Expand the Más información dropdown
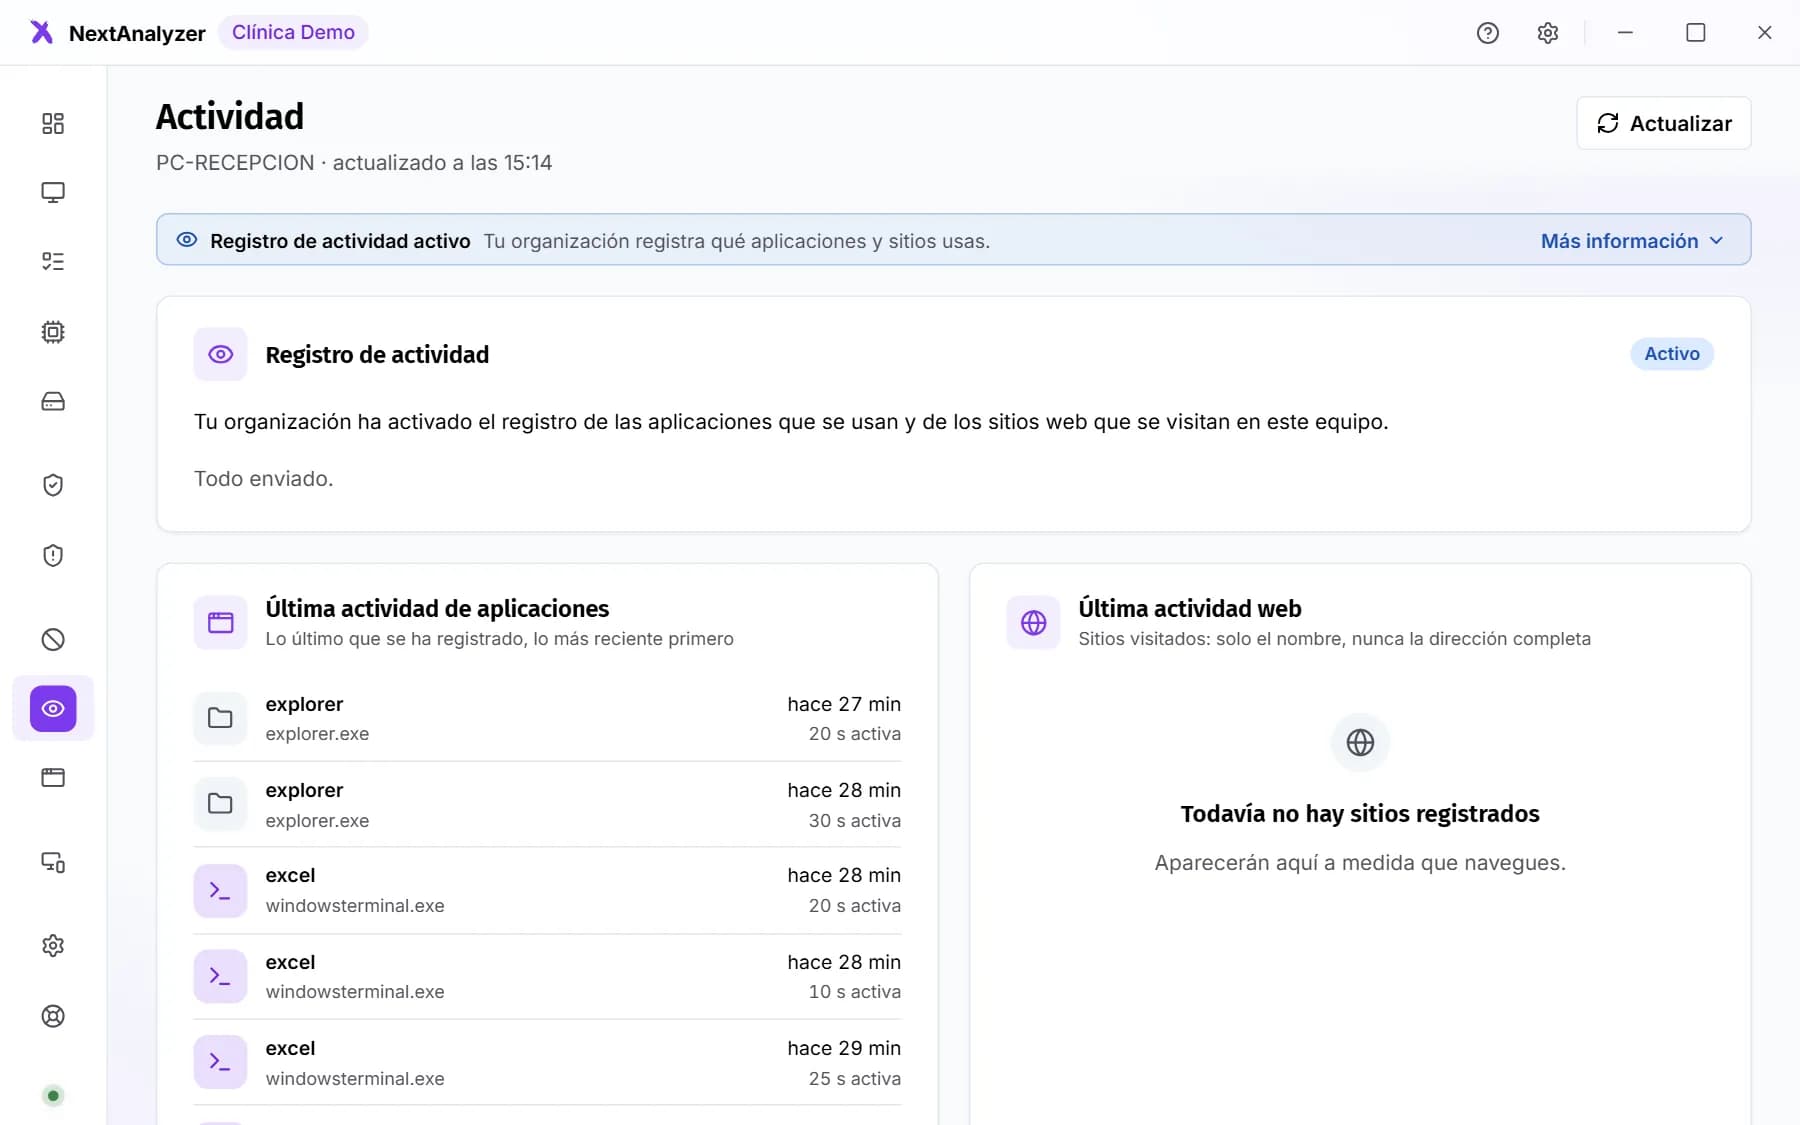1800x1125 pixels. 1632,241
